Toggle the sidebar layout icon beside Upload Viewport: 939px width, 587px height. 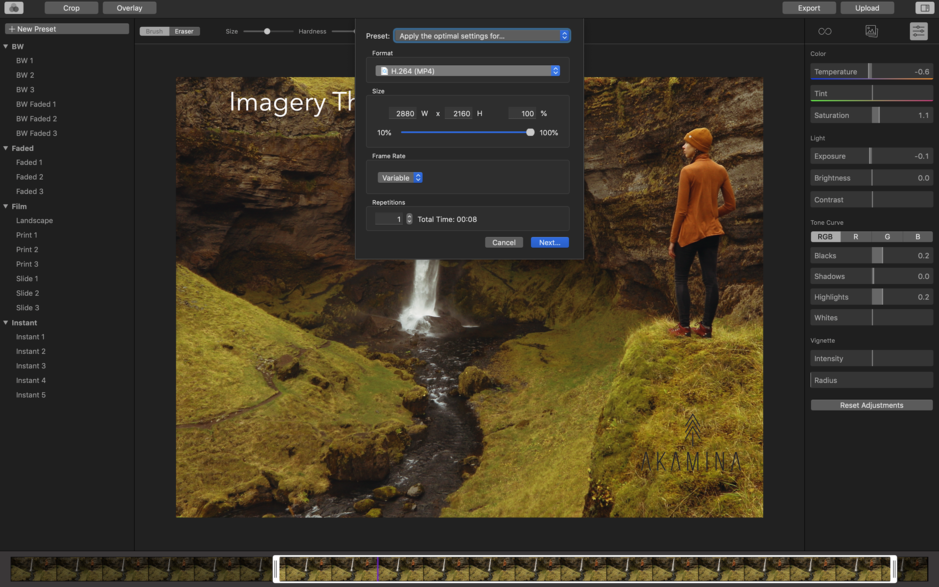[923, 7]
